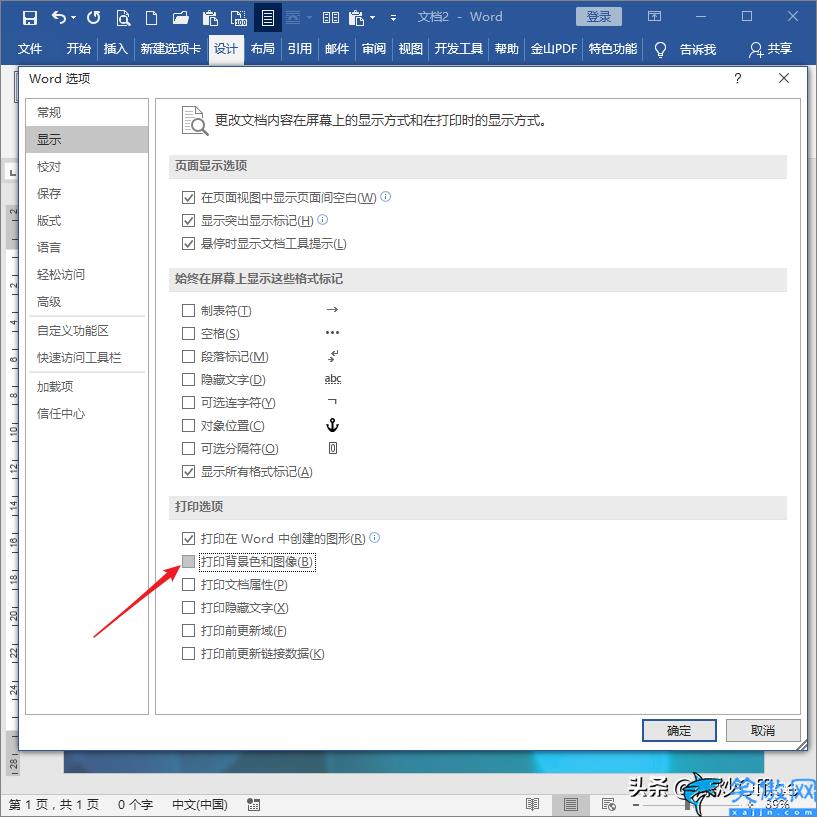Select 信任中心 in options sidebar
The width and height of the screenshot is (817, 817).
click(87, 414)
